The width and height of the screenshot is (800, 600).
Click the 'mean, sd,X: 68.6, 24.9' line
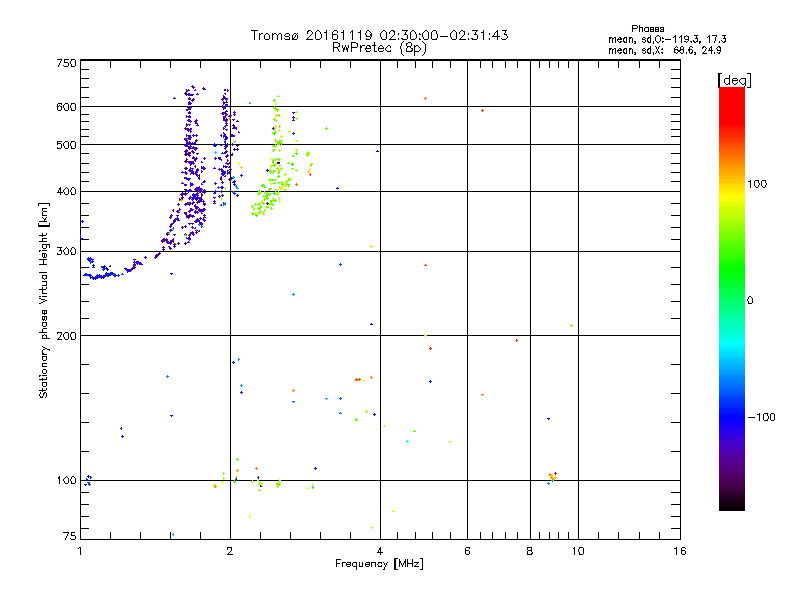(x=664, y=50)
